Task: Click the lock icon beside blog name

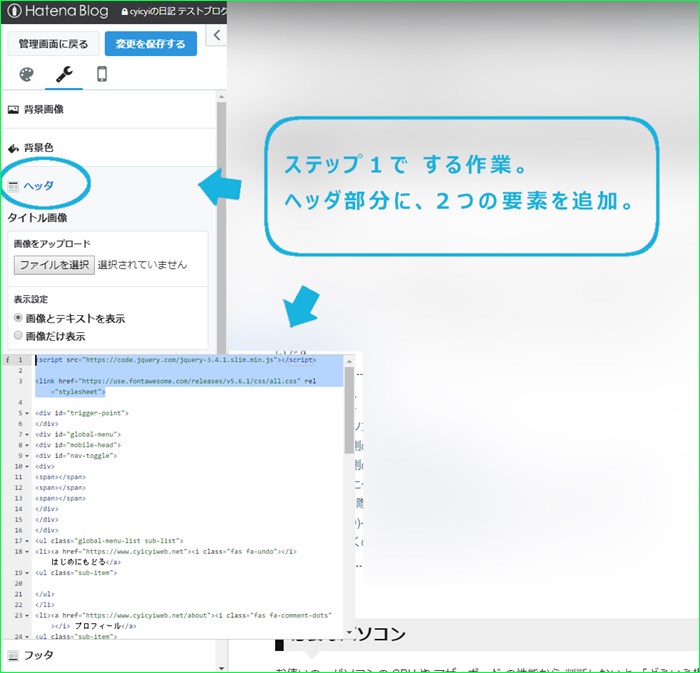Action: pos(125,12)
